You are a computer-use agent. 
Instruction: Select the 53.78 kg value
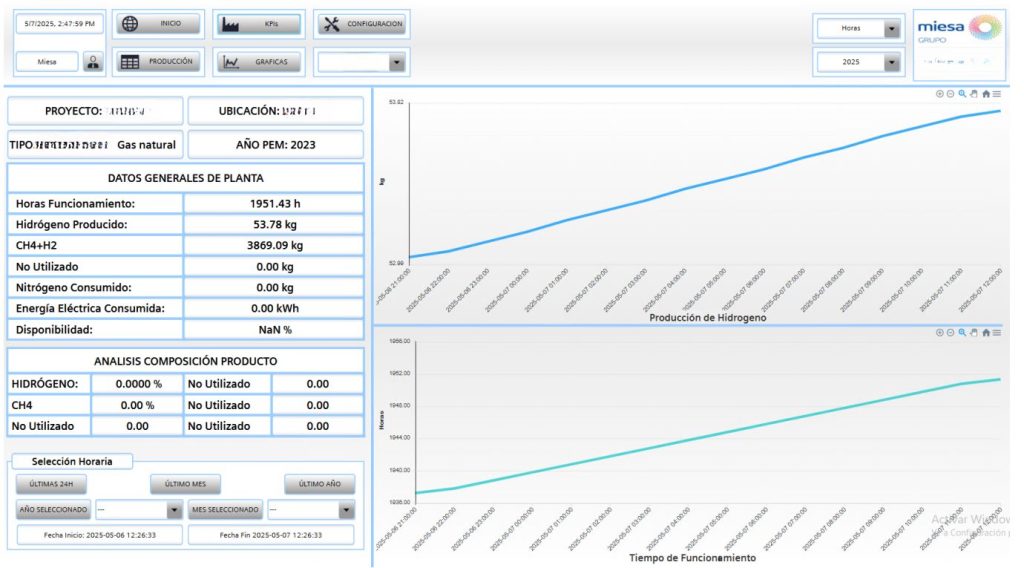pyautogui.click(x=275, y=225)
